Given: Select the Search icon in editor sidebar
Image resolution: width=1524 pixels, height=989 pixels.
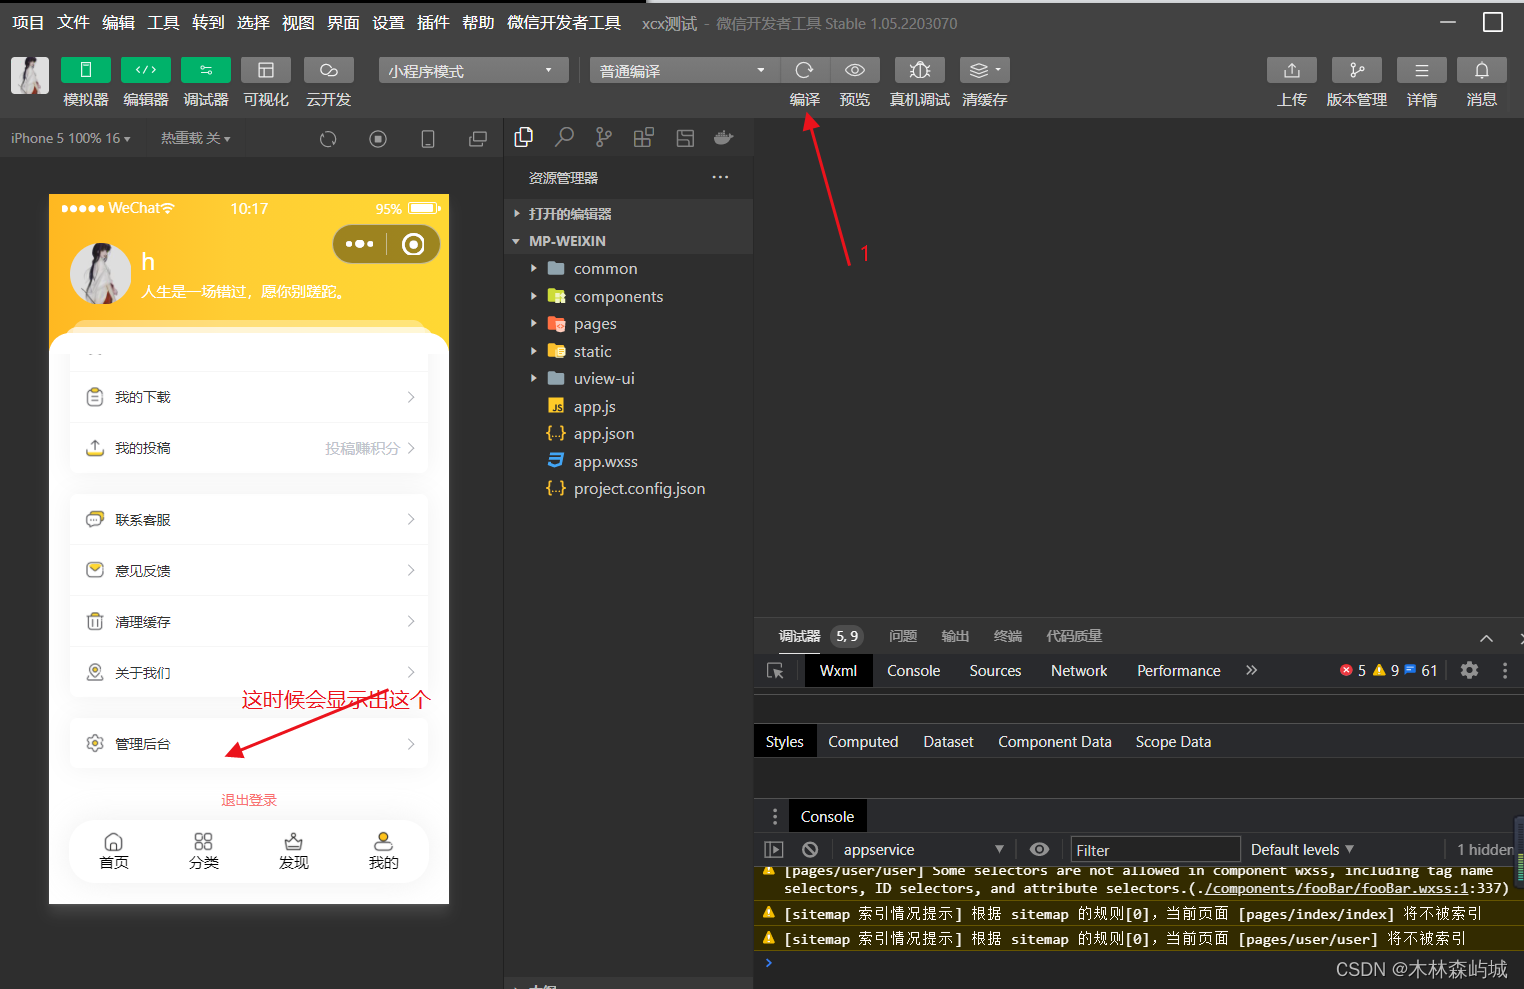Looking at the screenshot, I should pyautogui.click(x=565, y=137).
